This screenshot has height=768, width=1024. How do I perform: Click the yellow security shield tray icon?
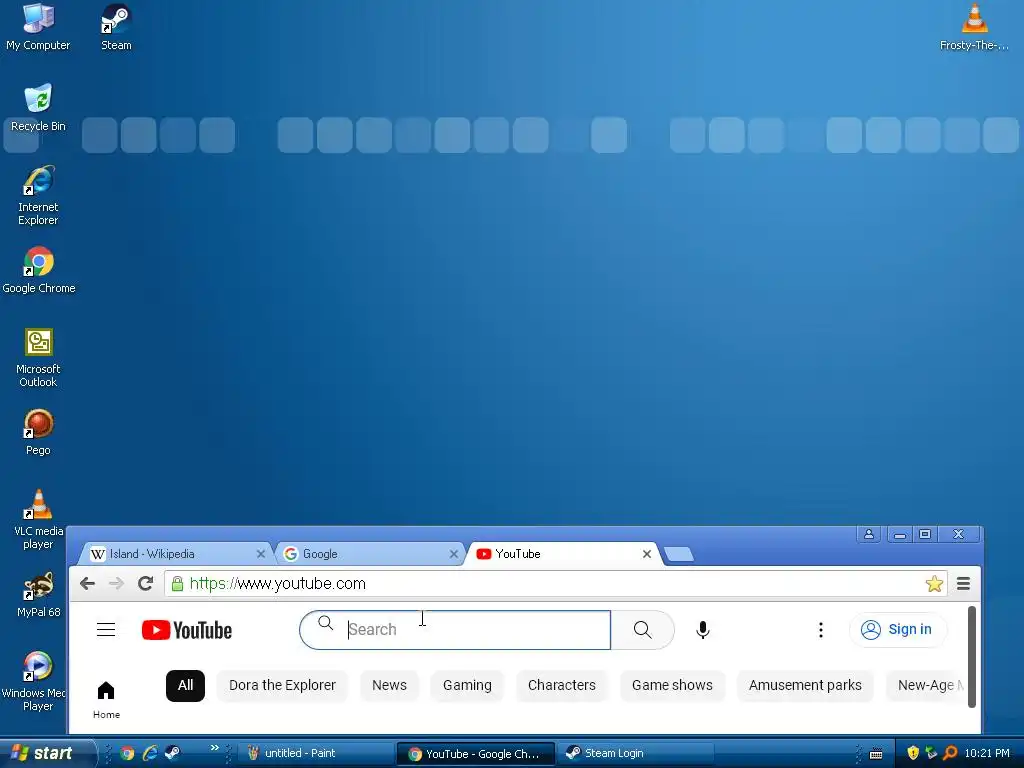tap(913, 753)
